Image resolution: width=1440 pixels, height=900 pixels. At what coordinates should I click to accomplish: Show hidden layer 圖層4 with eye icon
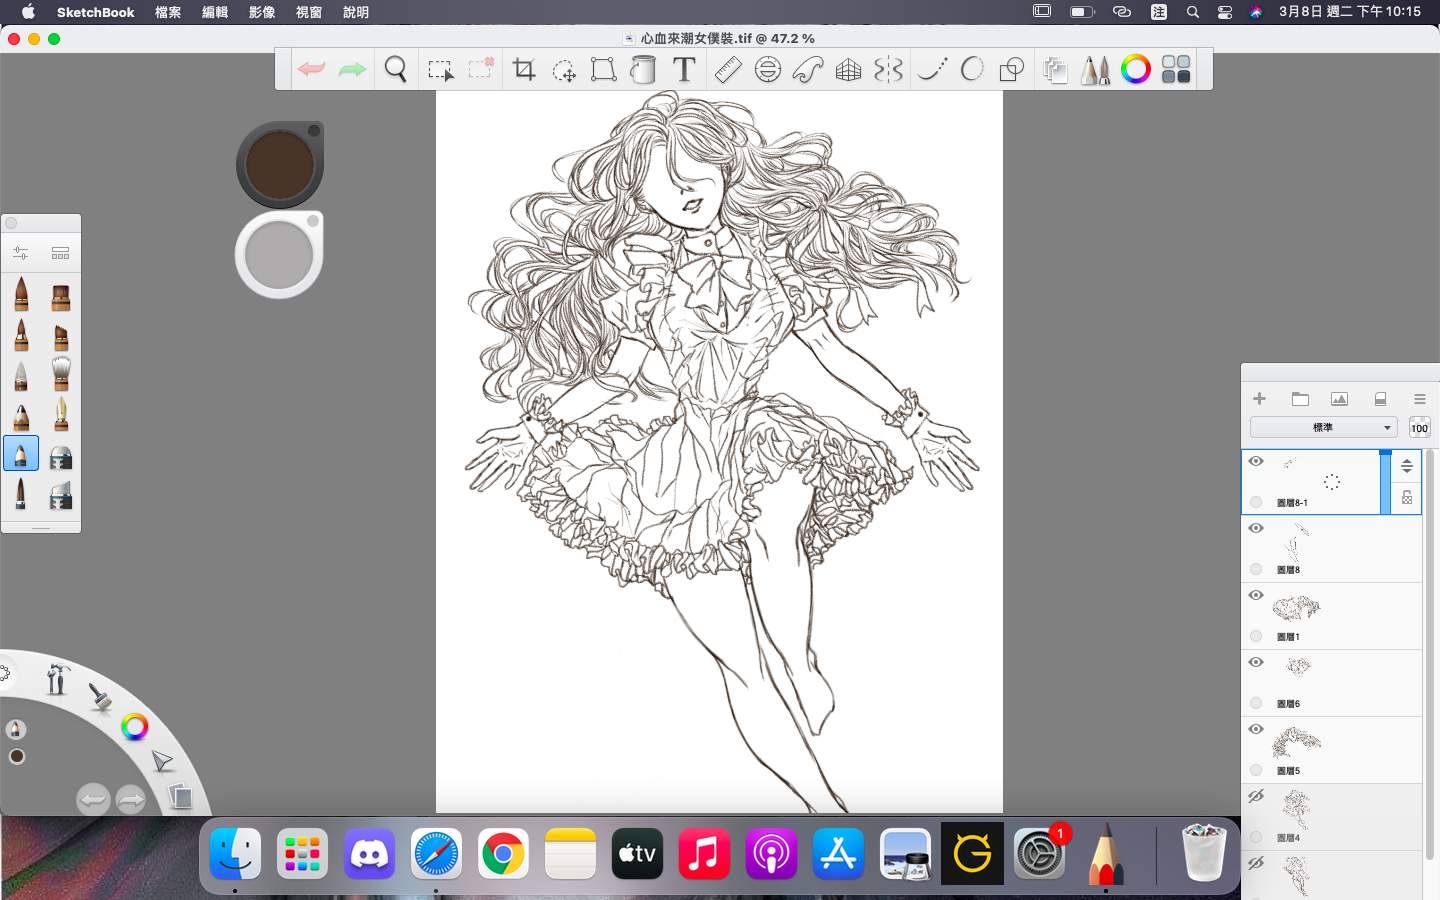pos(1256,796)
